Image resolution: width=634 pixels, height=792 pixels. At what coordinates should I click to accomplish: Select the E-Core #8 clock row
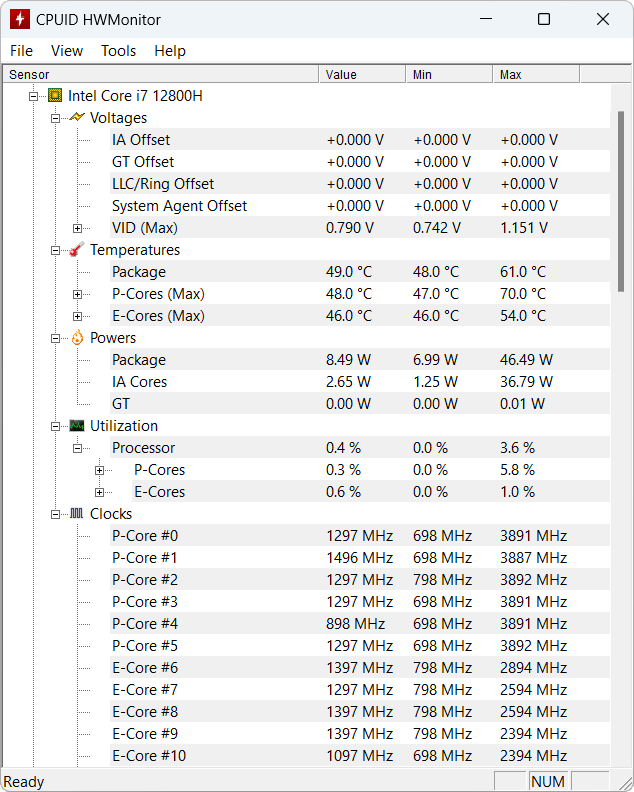point(360,712)
